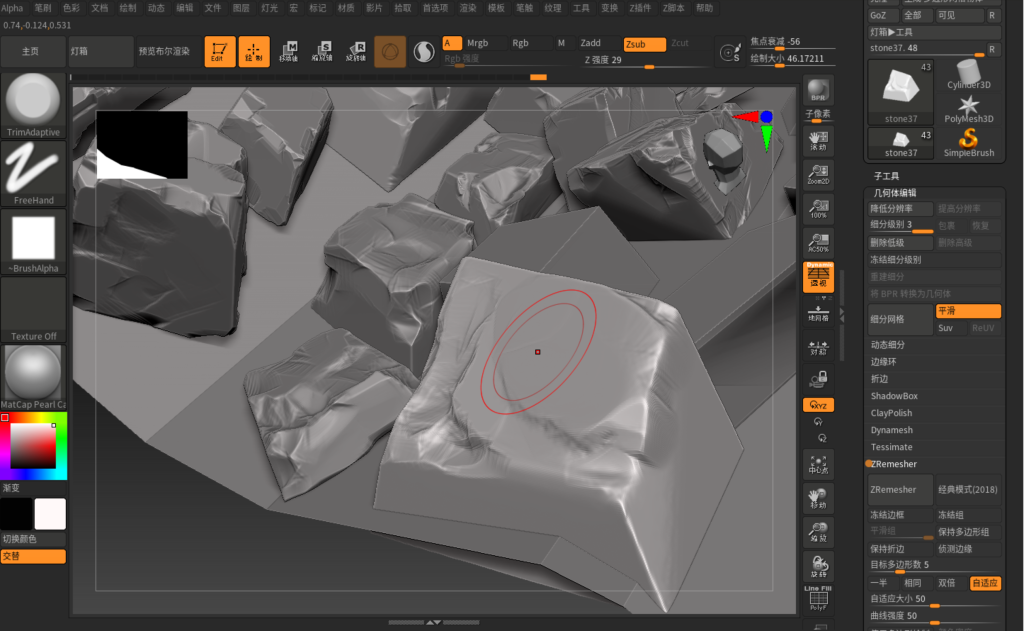Toggle the A alpha channel button

452,43
